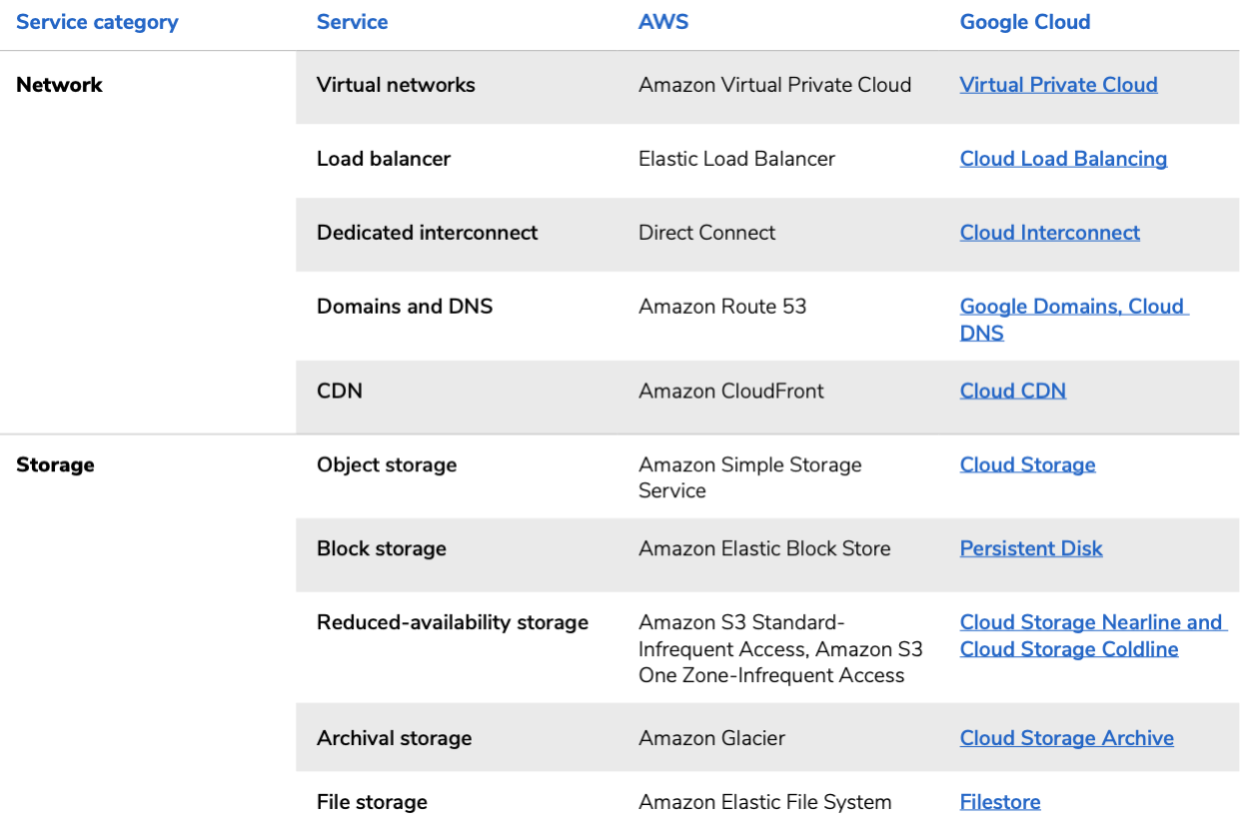This screenshot has height=816, width=1244.
Task: Open the Cloud Storage link
Action: pyautogui.click(x=1027, y=465)
